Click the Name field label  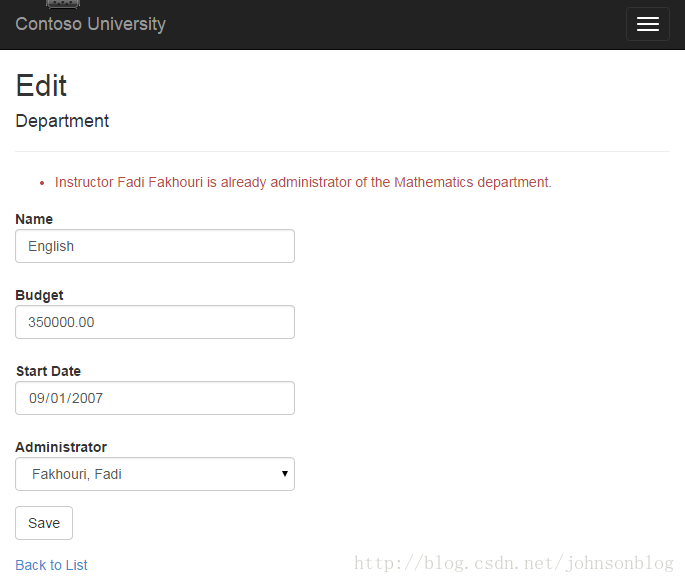(34, 219)
